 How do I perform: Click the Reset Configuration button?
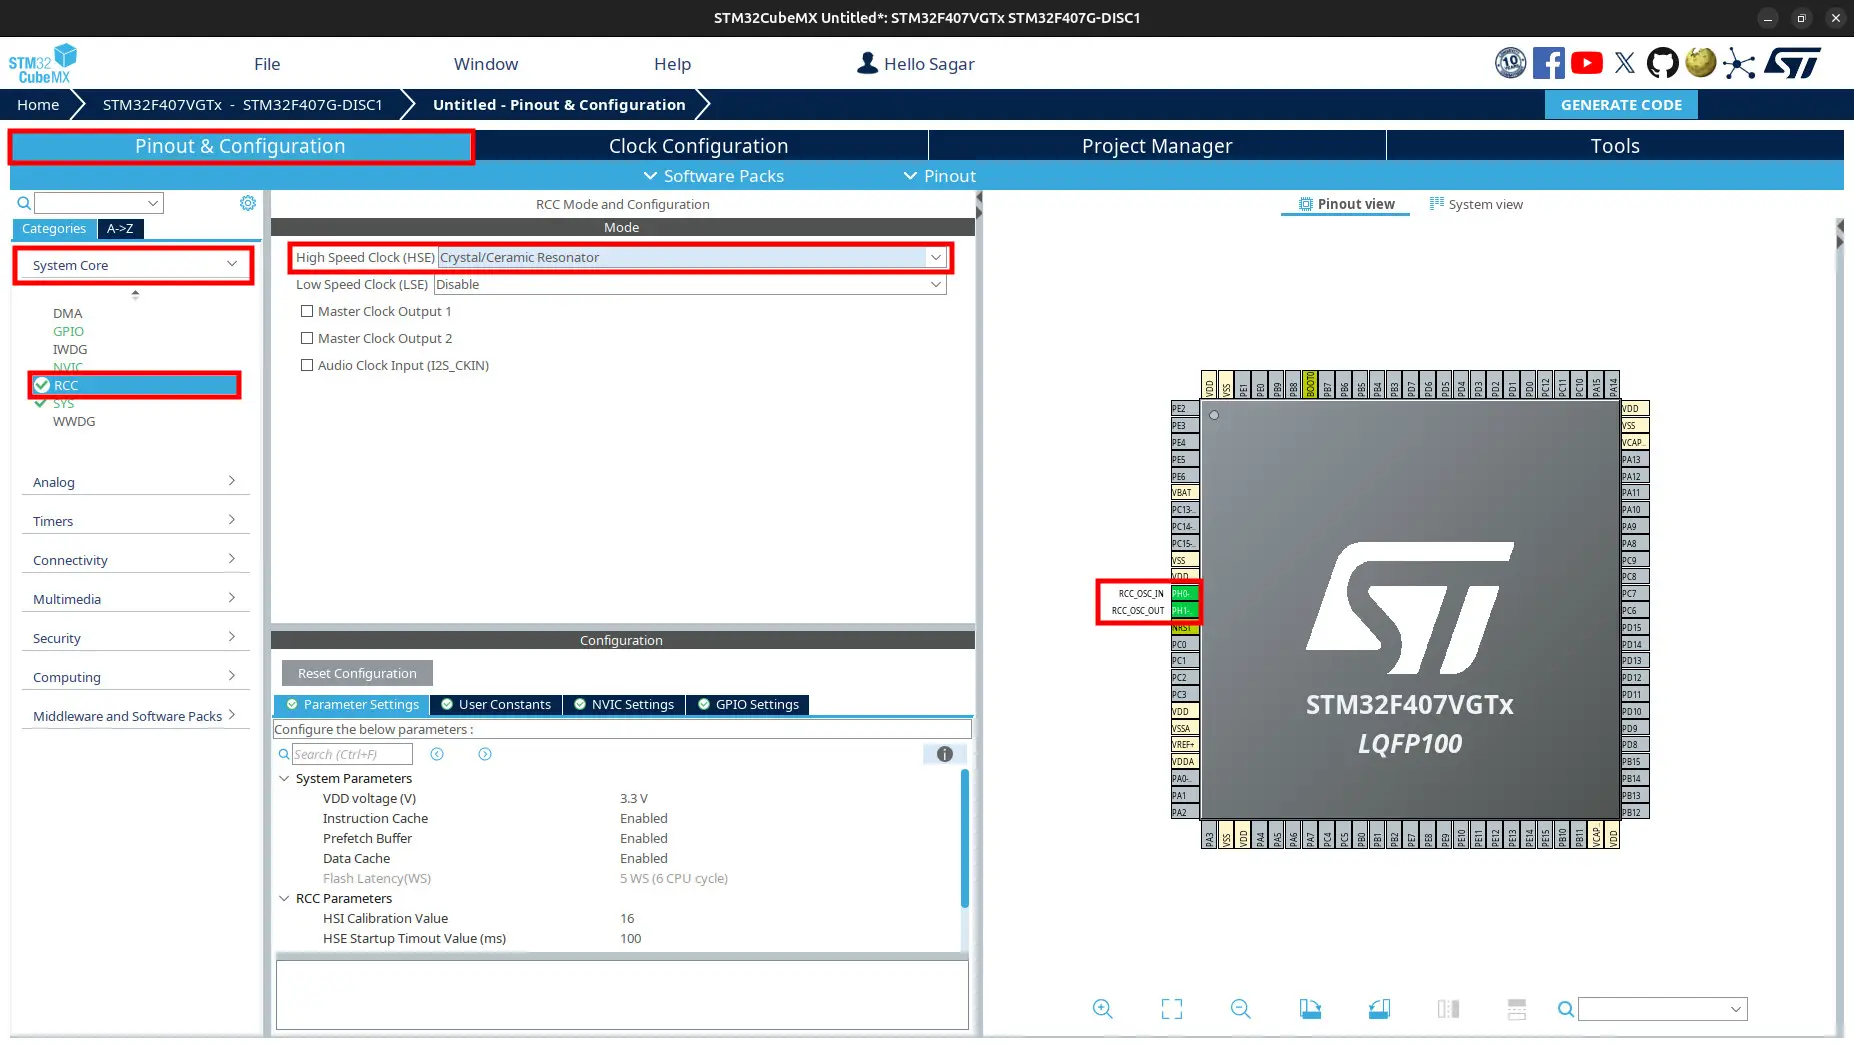pyautogui.click(x=357, y=673)
